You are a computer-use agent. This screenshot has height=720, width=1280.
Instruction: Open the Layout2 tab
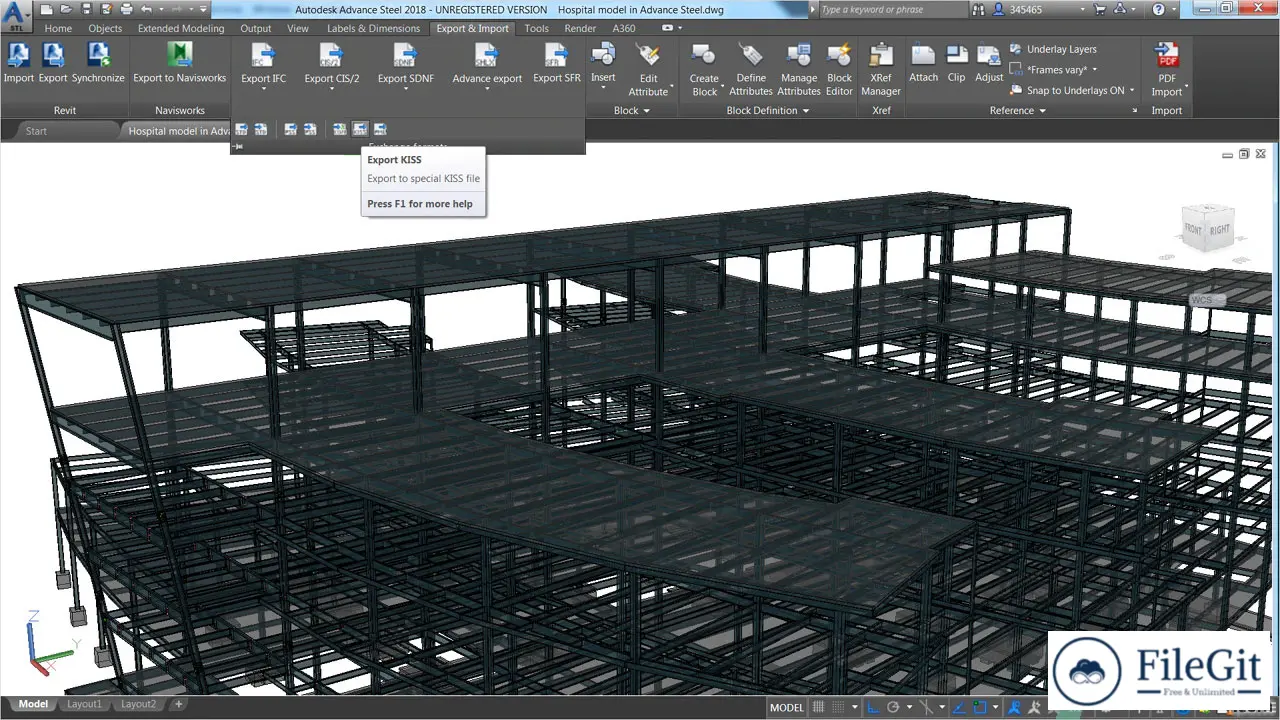pyautogui.click(x=138, y=704)
